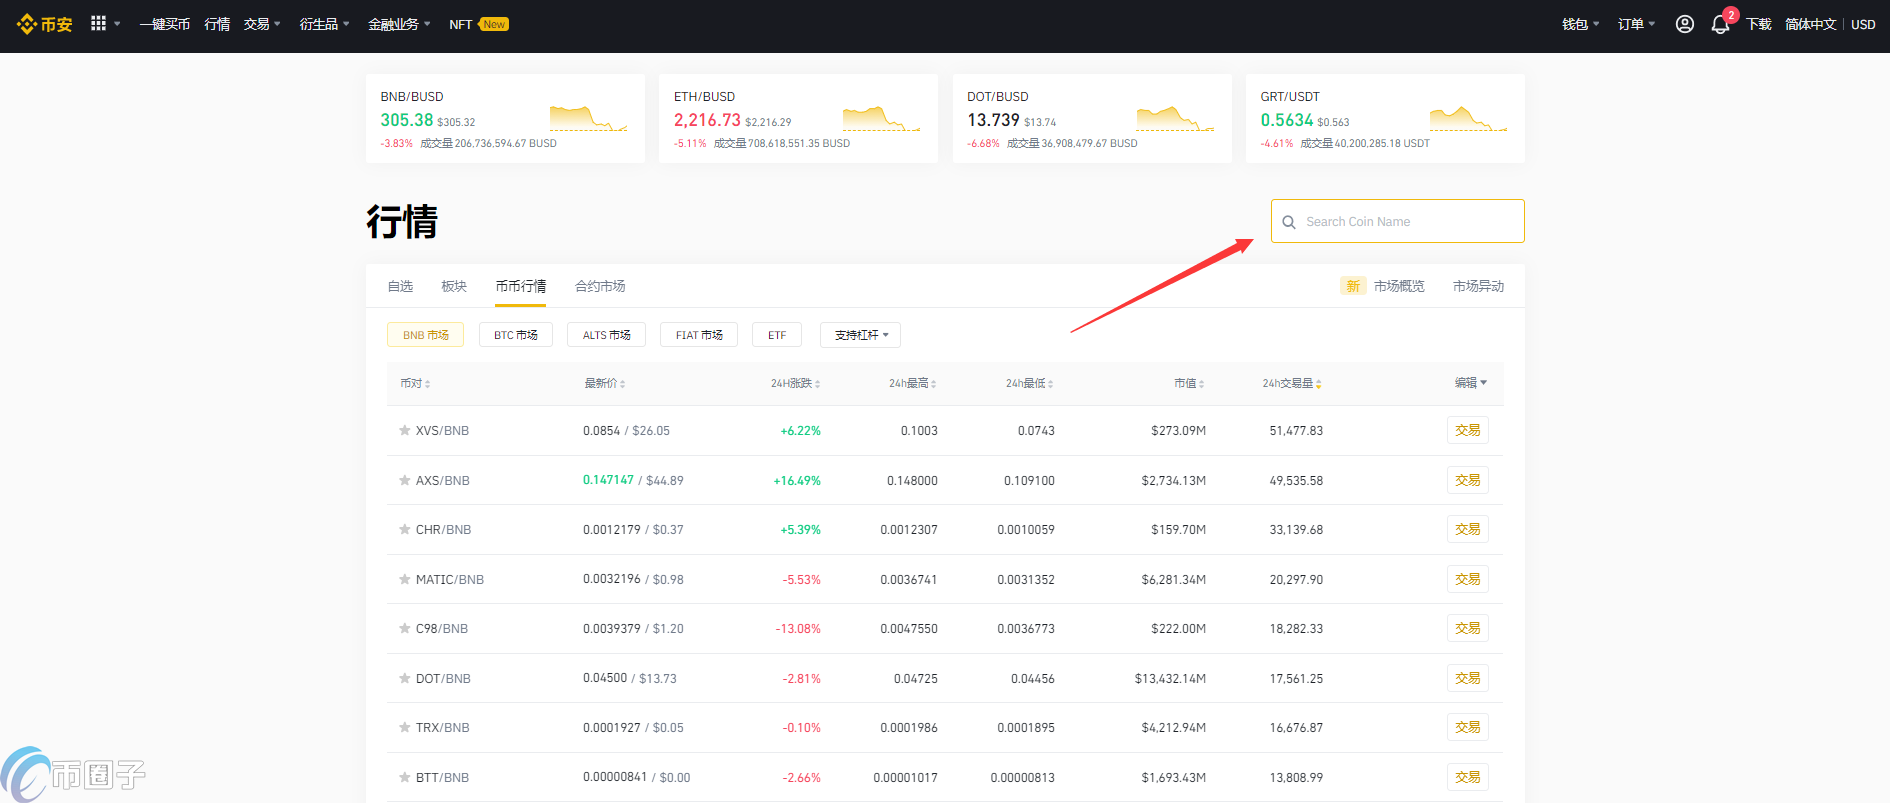
Task: Open the NFT New header link
Action: (479, 24)
